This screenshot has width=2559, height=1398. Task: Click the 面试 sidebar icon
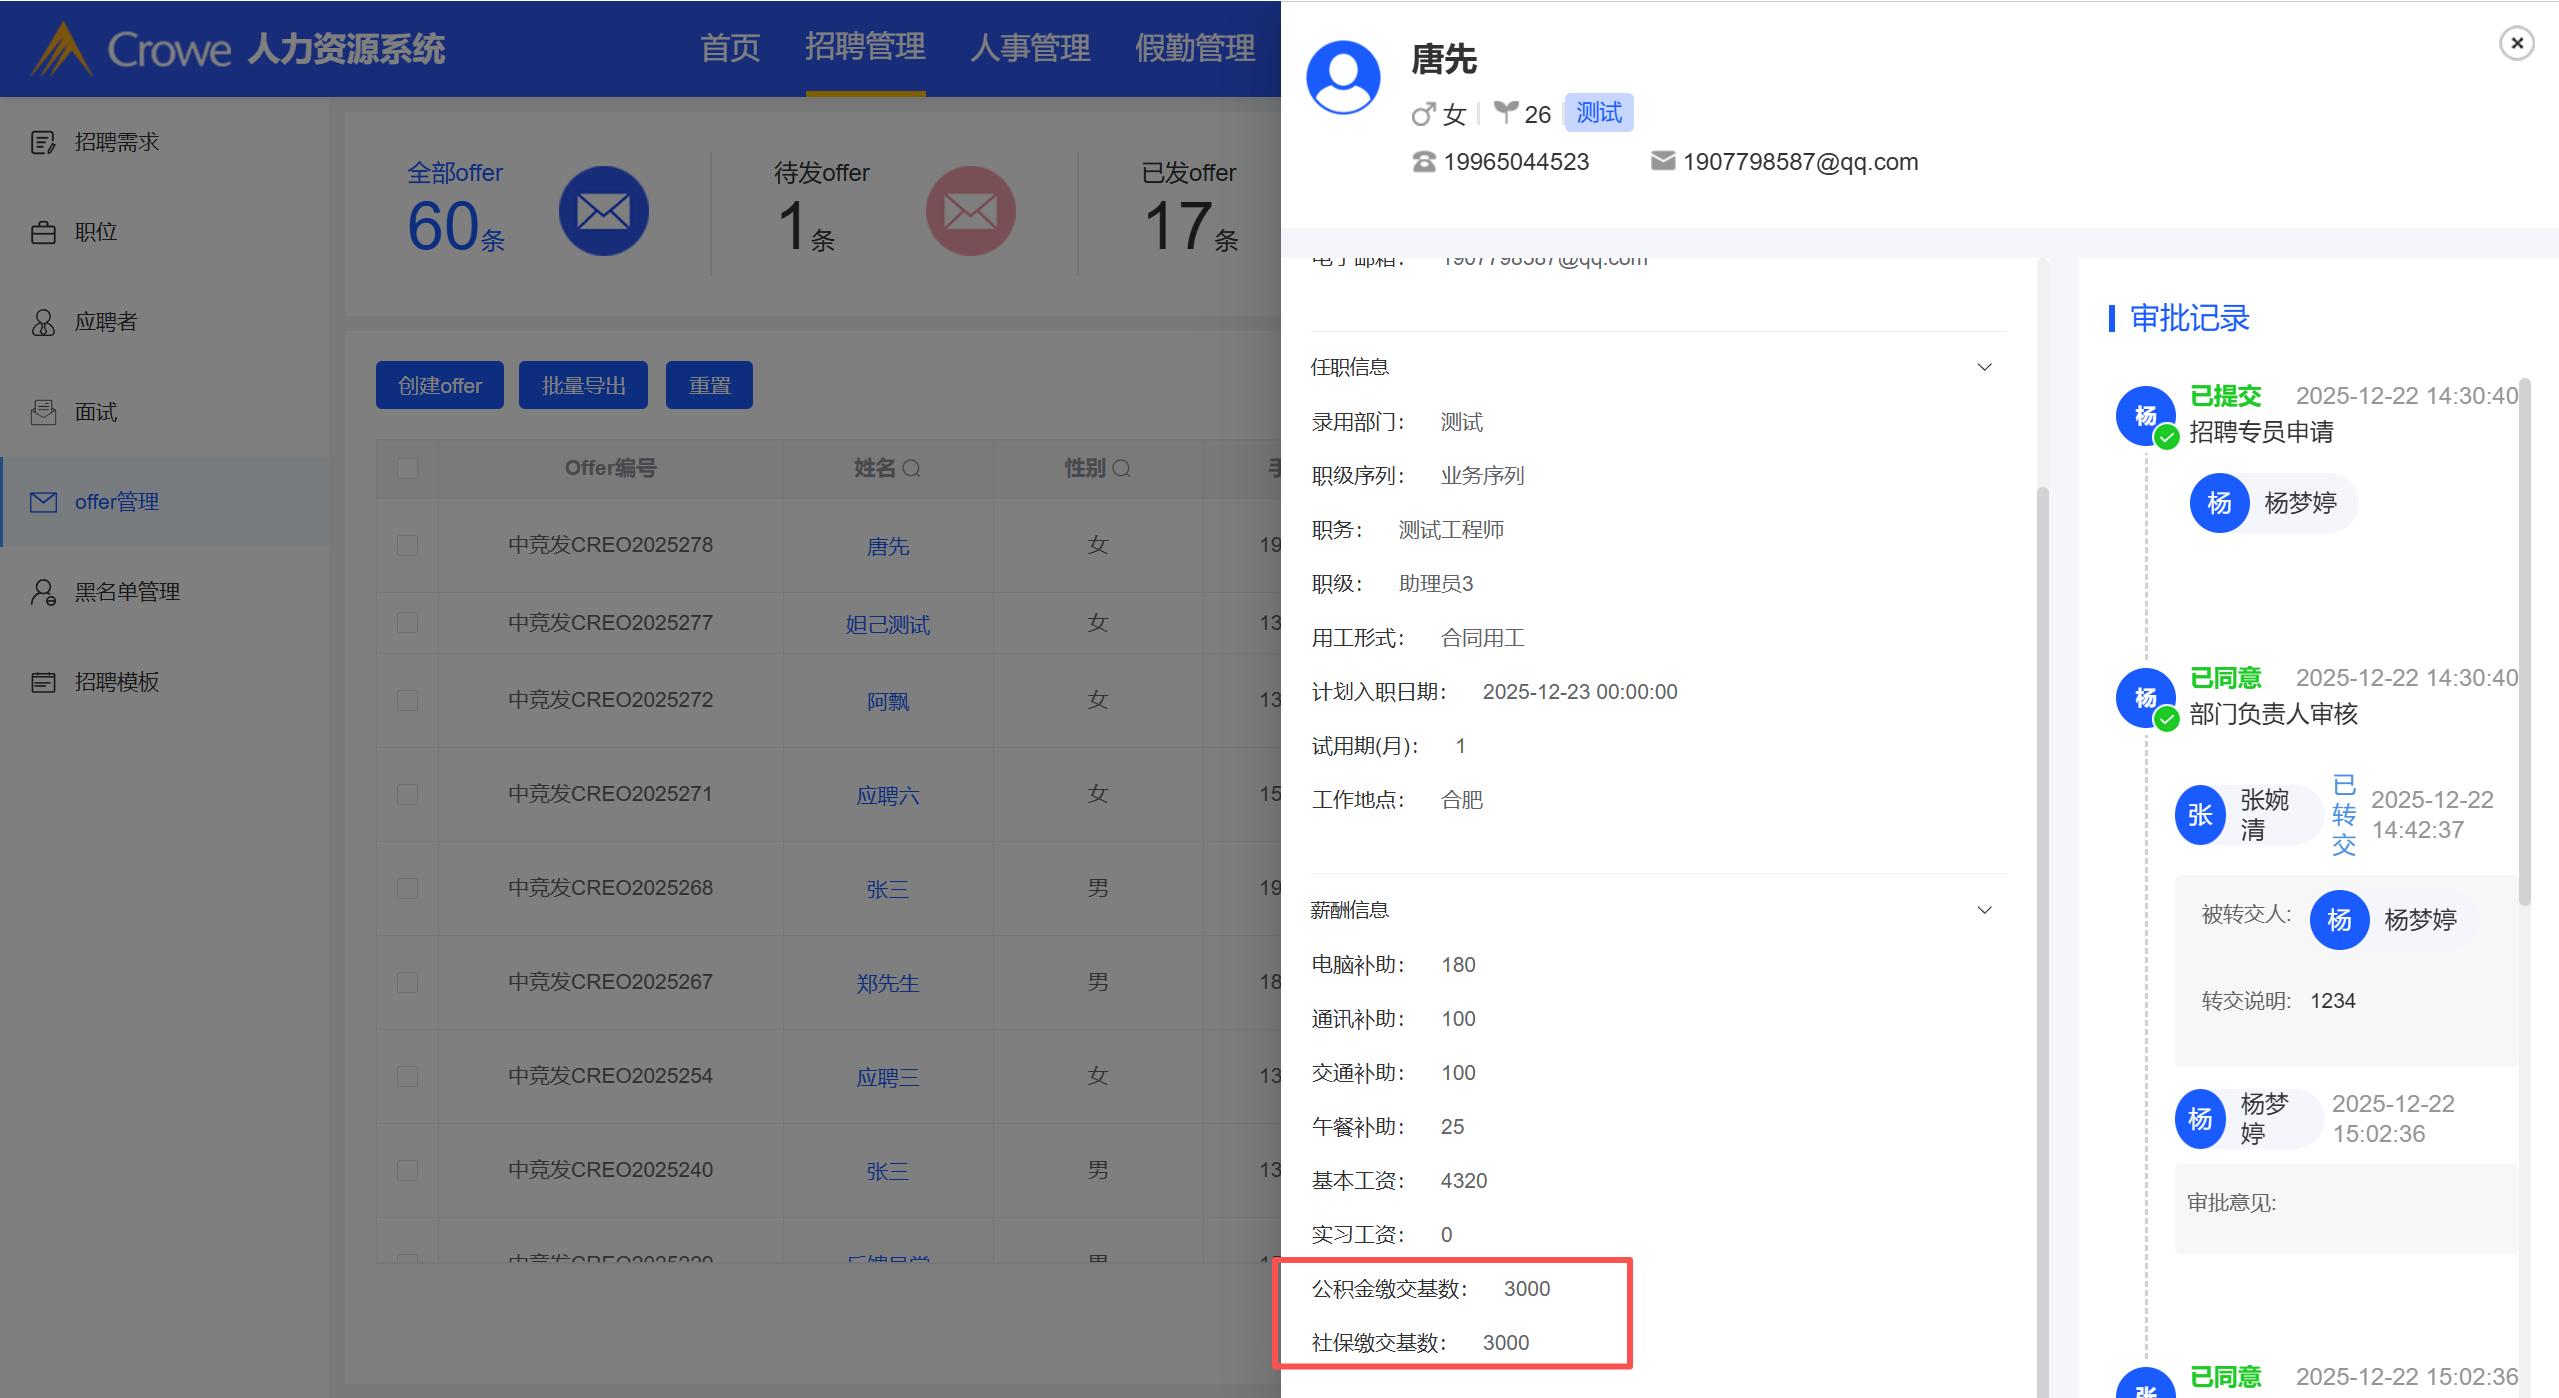pyautogui.click(x=43, y=412)
